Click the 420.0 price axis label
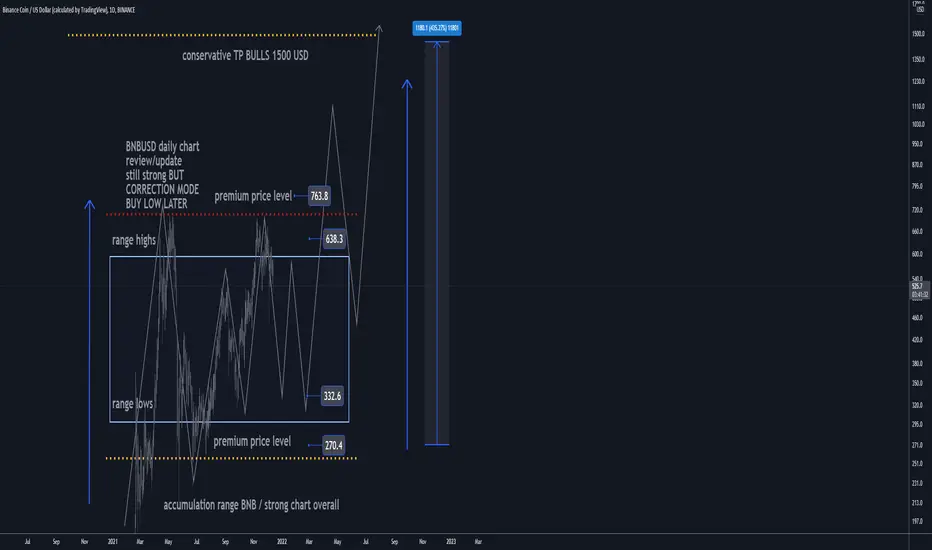932x550 pixels. [917, 340]
